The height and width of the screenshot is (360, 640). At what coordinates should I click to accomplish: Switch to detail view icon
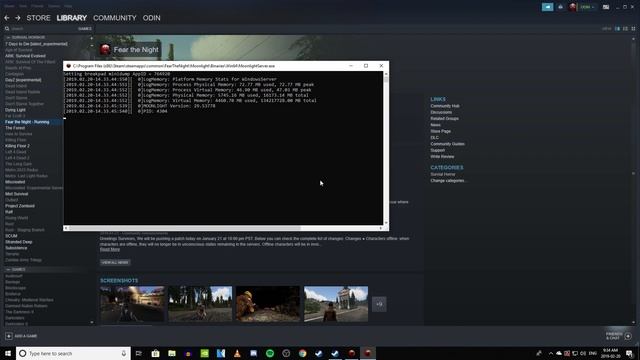618,29
